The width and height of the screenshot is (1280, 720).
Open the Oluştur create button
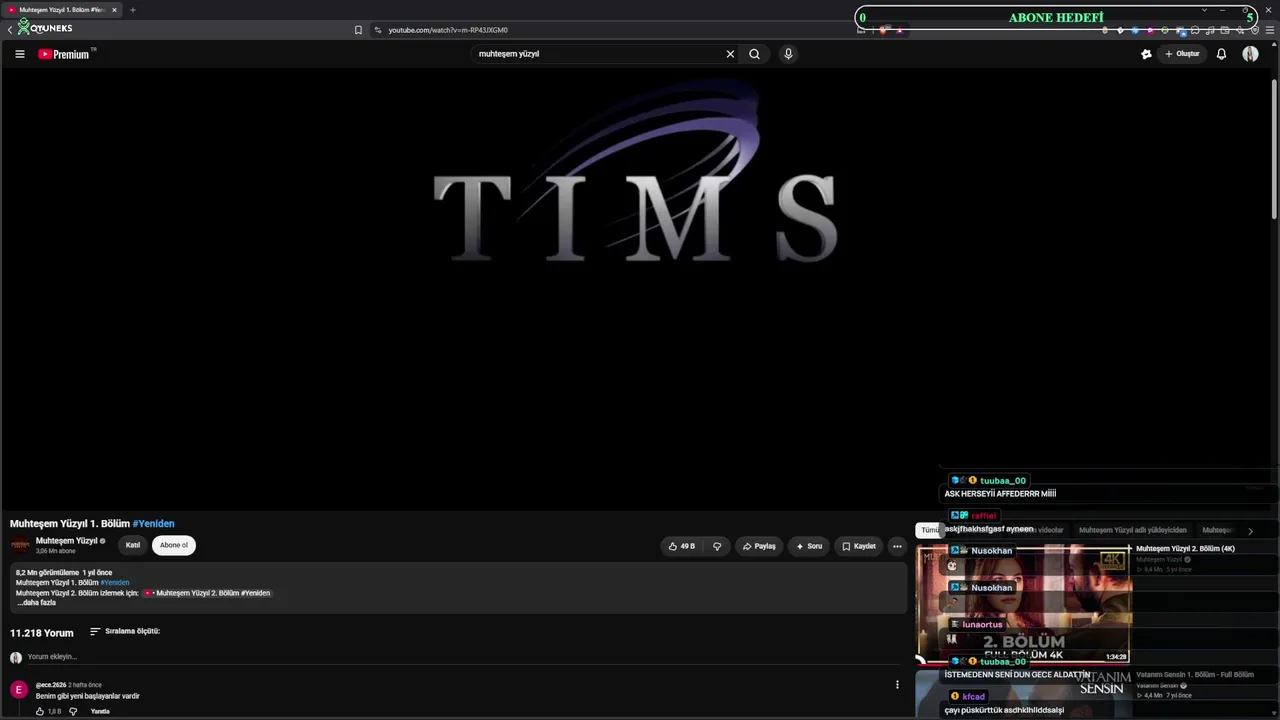tap(1182, 54)
